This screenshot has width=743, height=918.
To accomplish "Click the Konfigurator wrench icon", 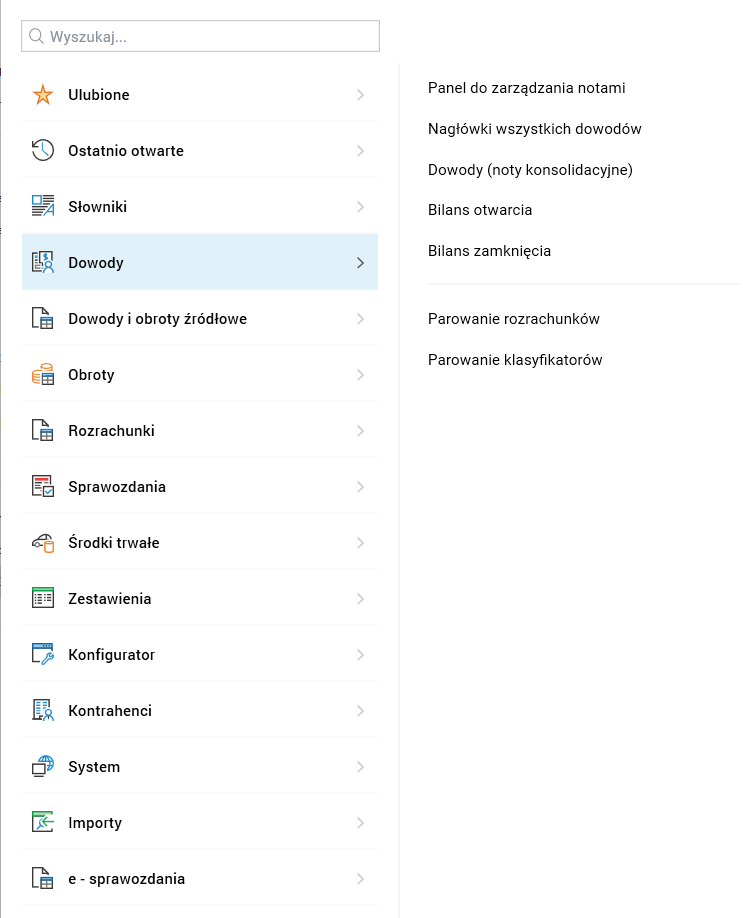I will (43, 655).
